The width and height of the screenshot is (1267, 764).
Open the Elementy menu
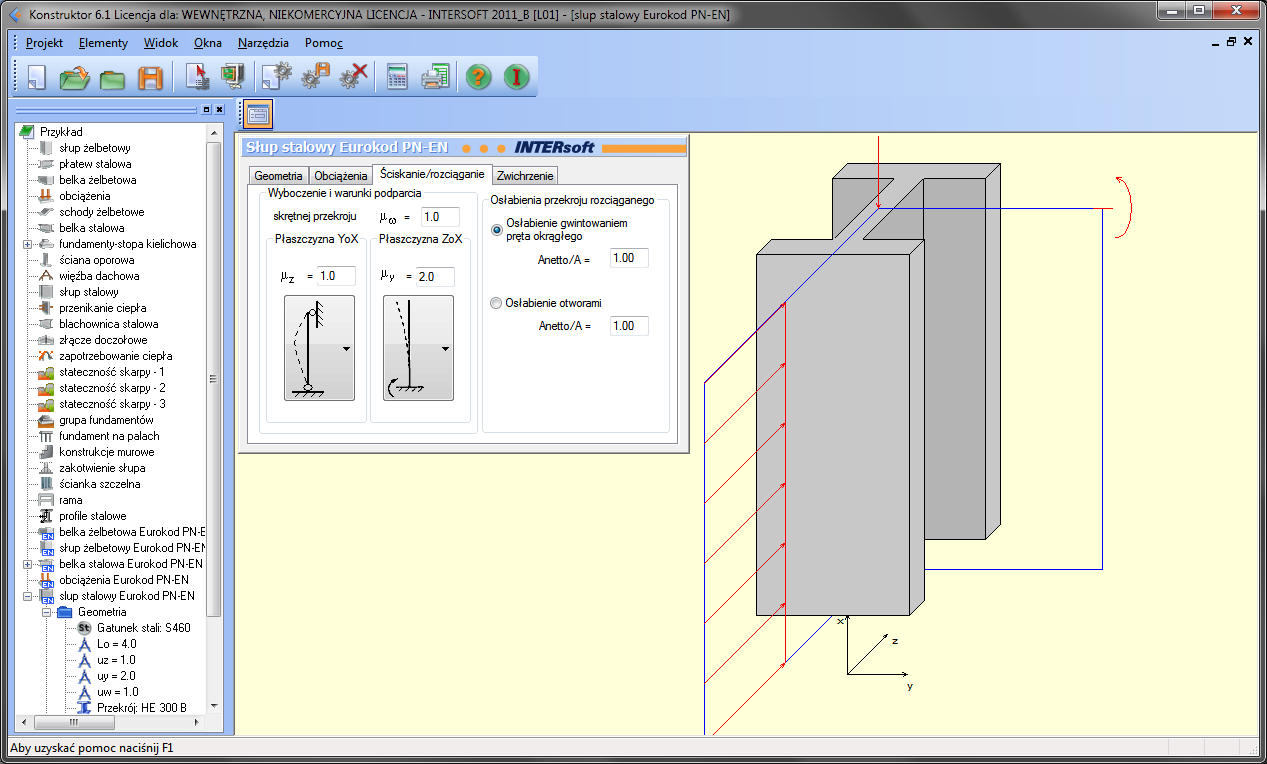103,43
